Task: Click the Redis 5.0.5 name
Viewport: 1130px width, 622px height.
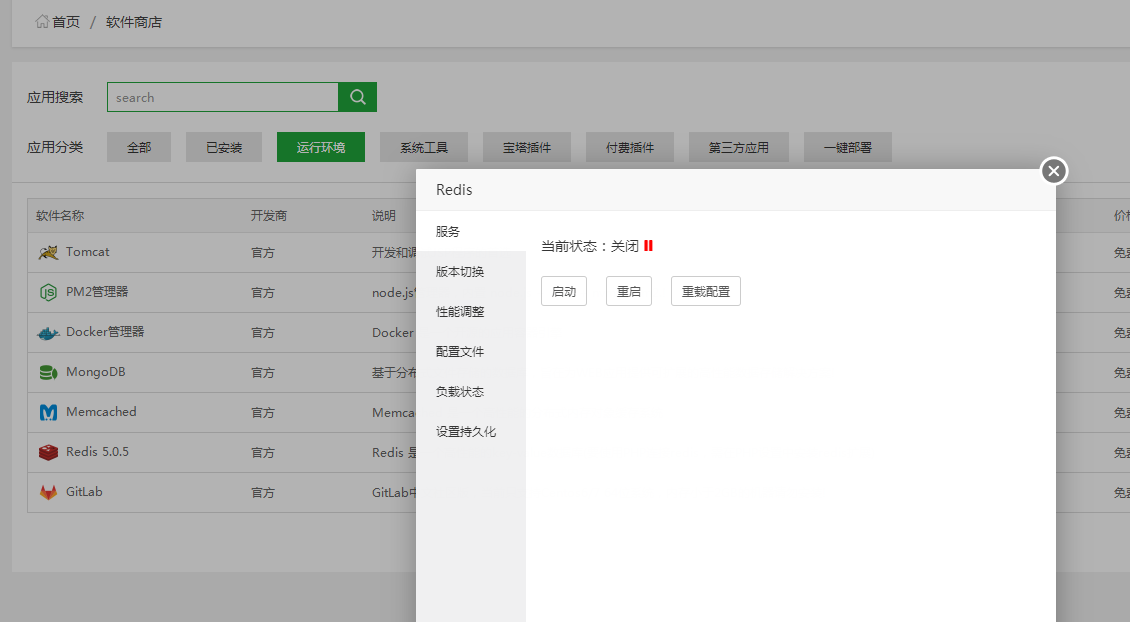Action: coord(97,452)
